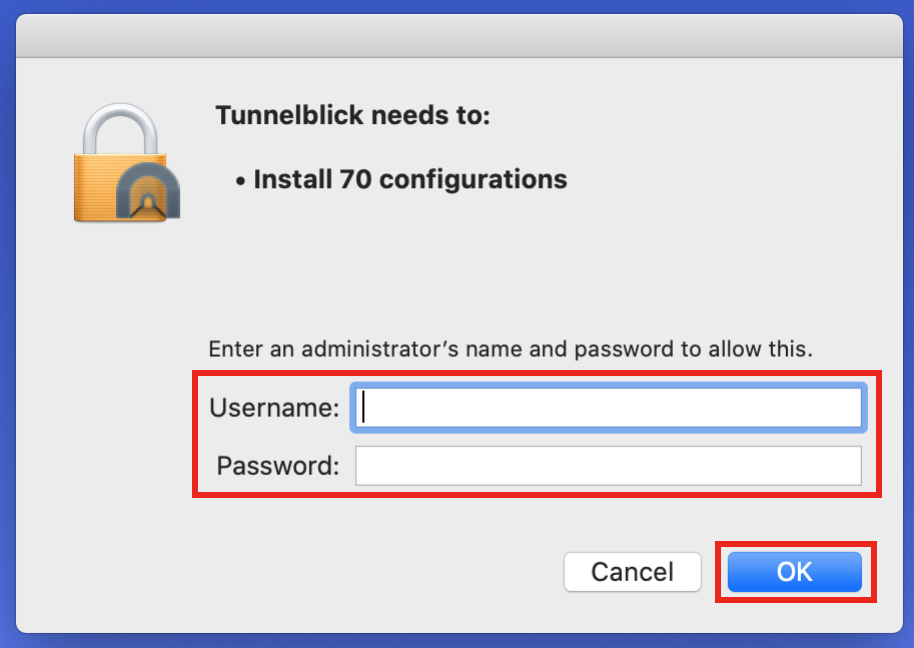Click empty dialog area below configurations text
This screenshot has width=914, height=648.
point(495,268)
